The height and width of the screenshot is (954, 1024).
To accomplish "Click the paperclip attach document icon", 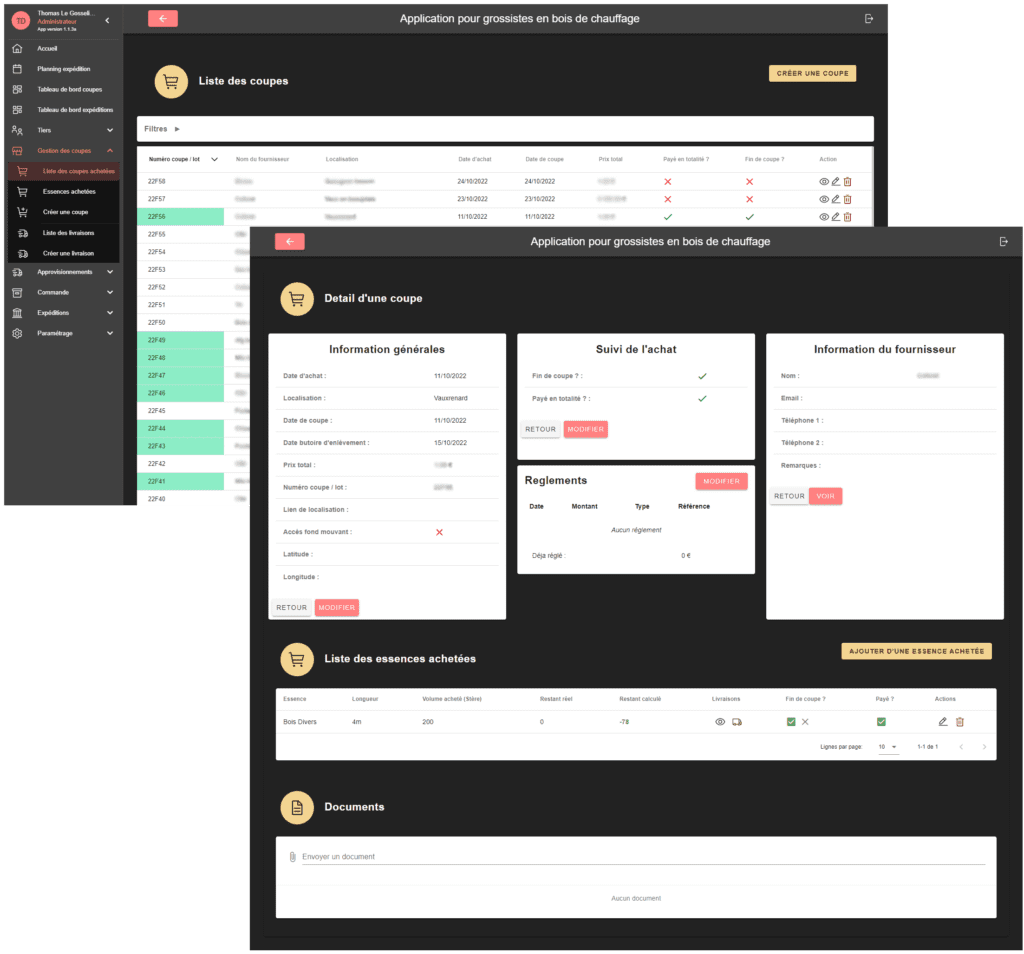I will point(292,857).
